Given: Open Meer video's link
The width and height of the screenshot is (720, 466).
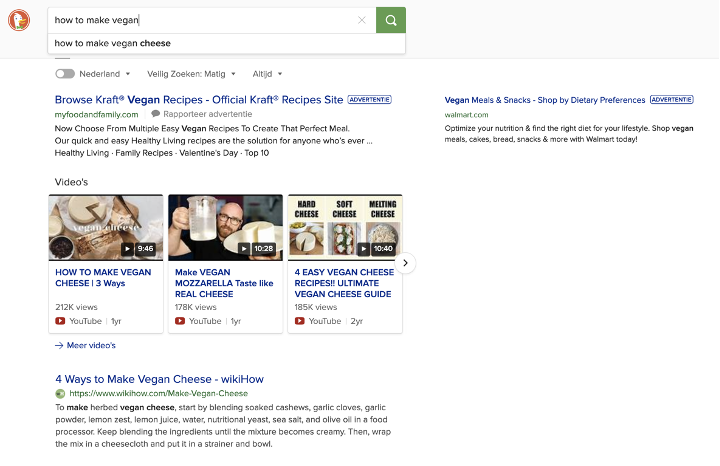Looking at the screenshot, I should (91, 345).
